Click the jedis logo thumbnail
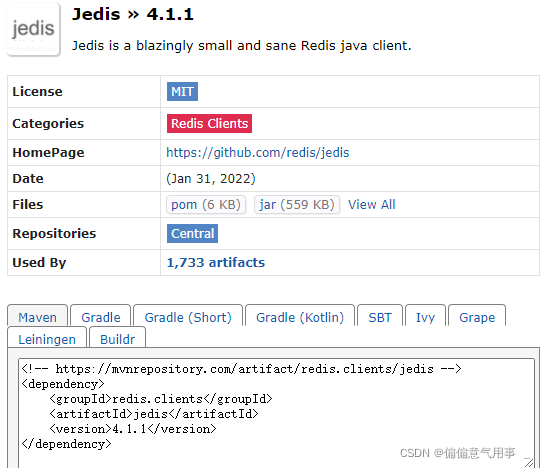This screenshot has height=468, width=545. tap(33, 30)
